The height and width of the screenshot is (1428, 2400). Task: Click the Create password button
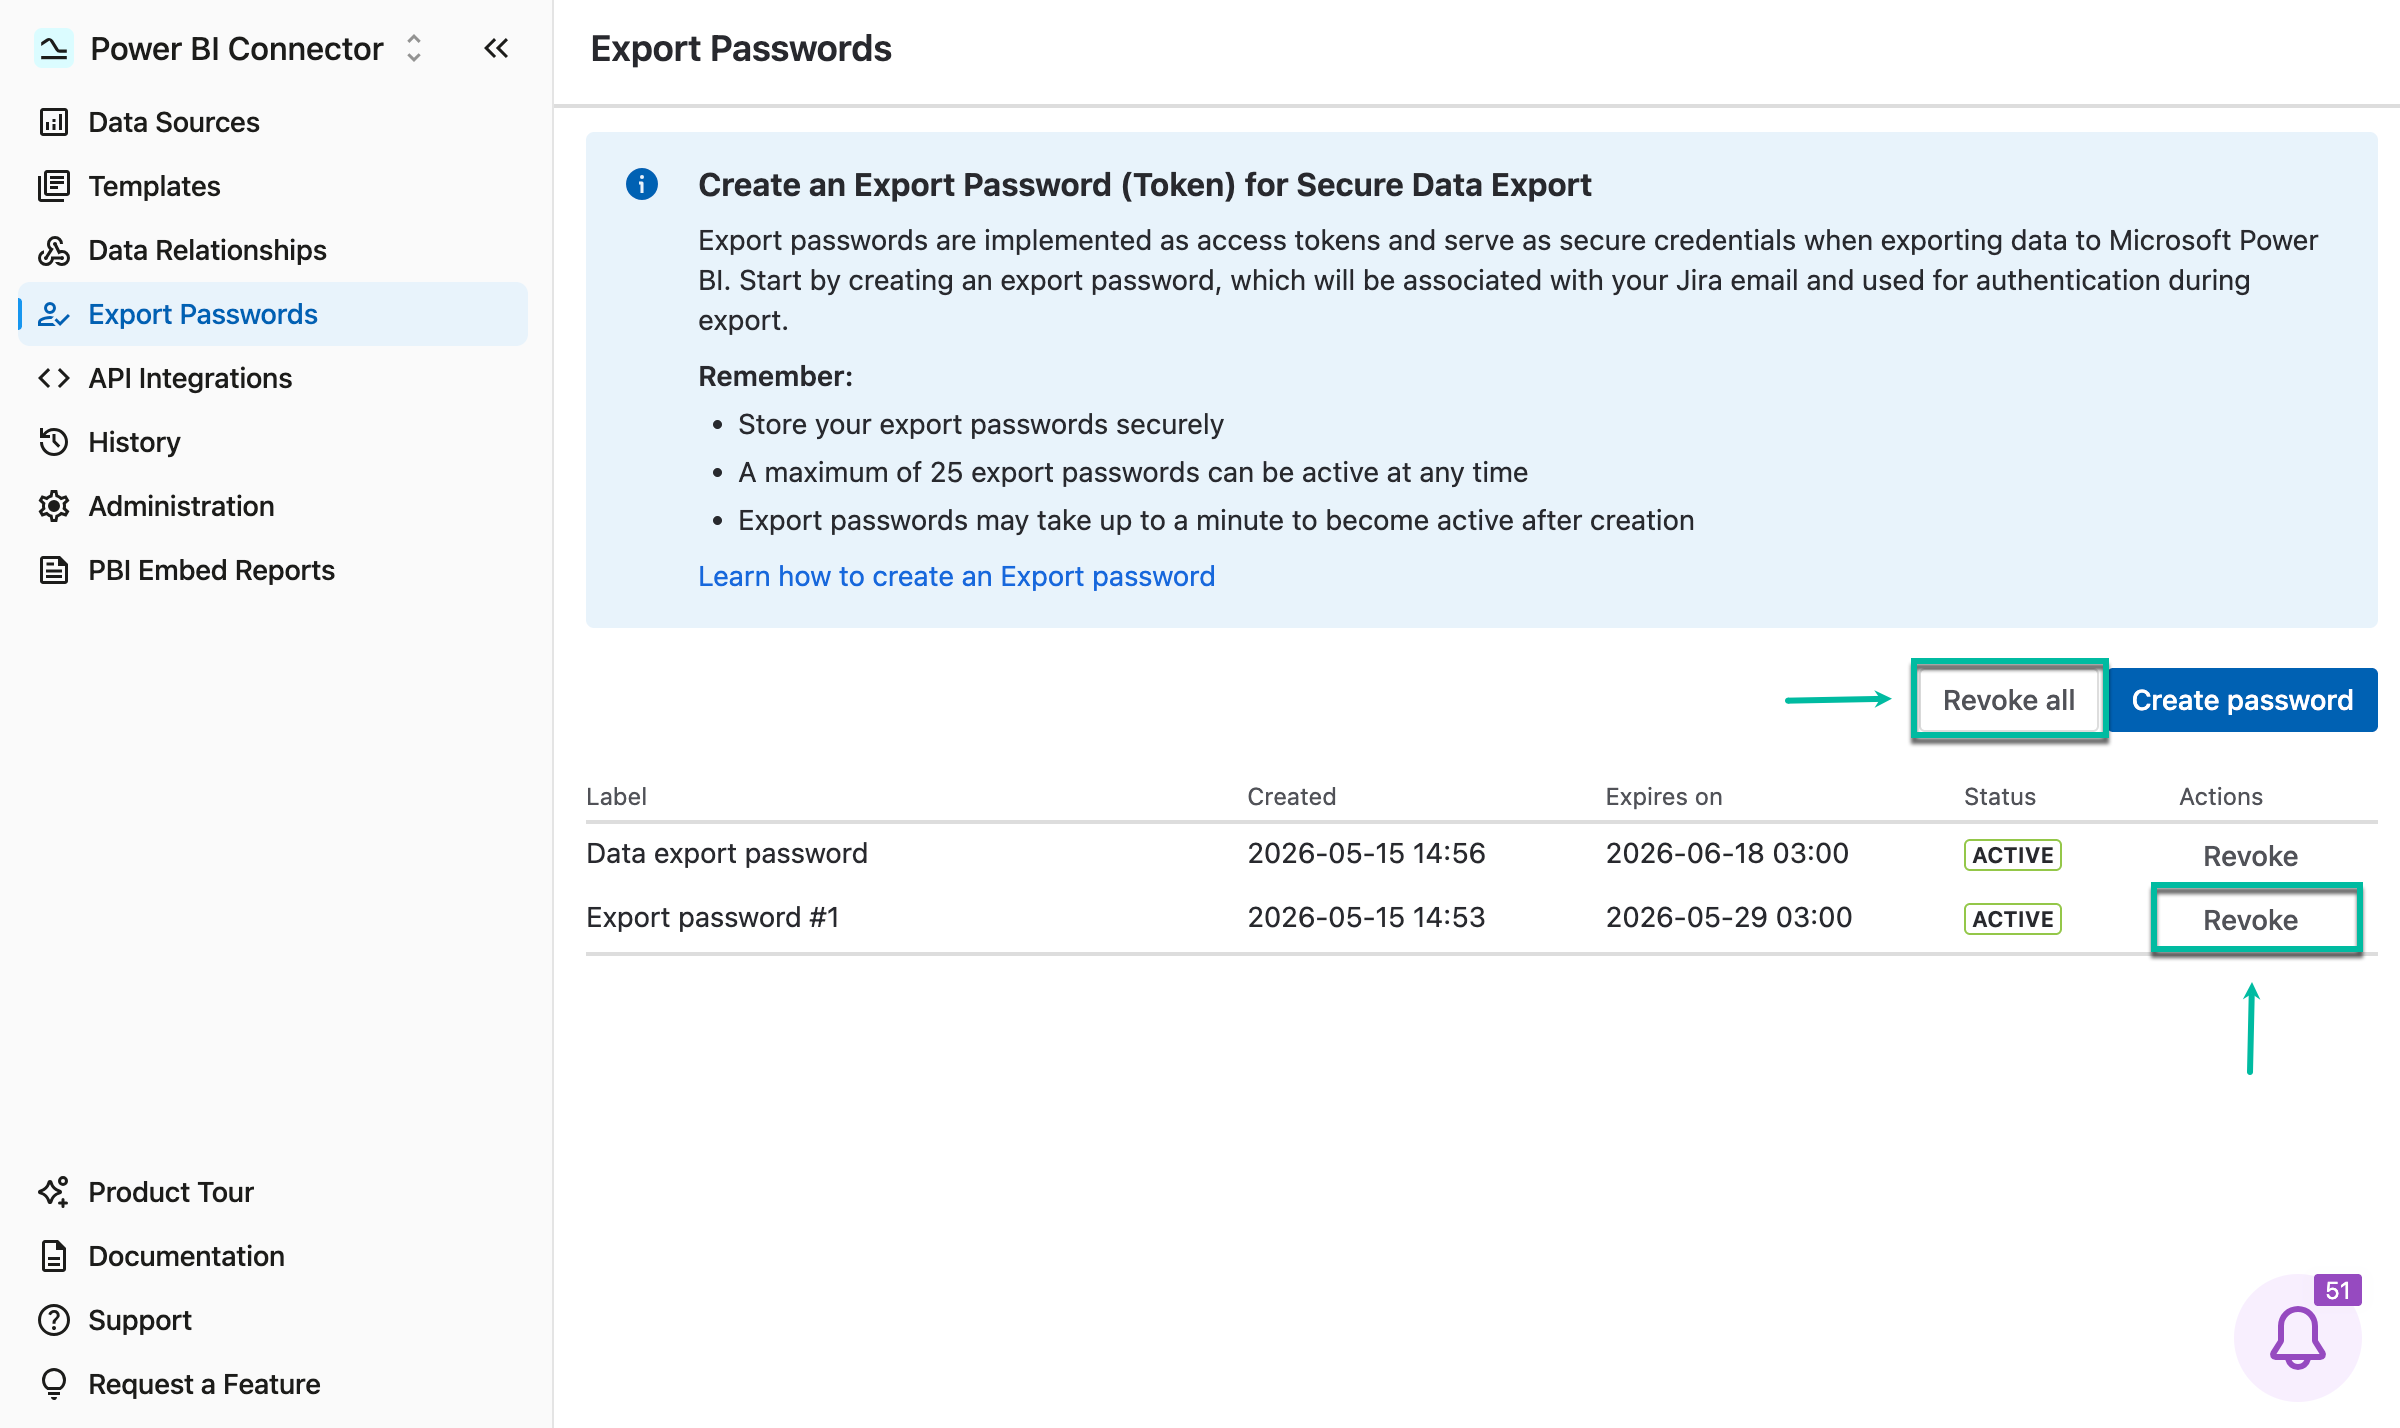pyautogui.click(x=2242, y=700)
